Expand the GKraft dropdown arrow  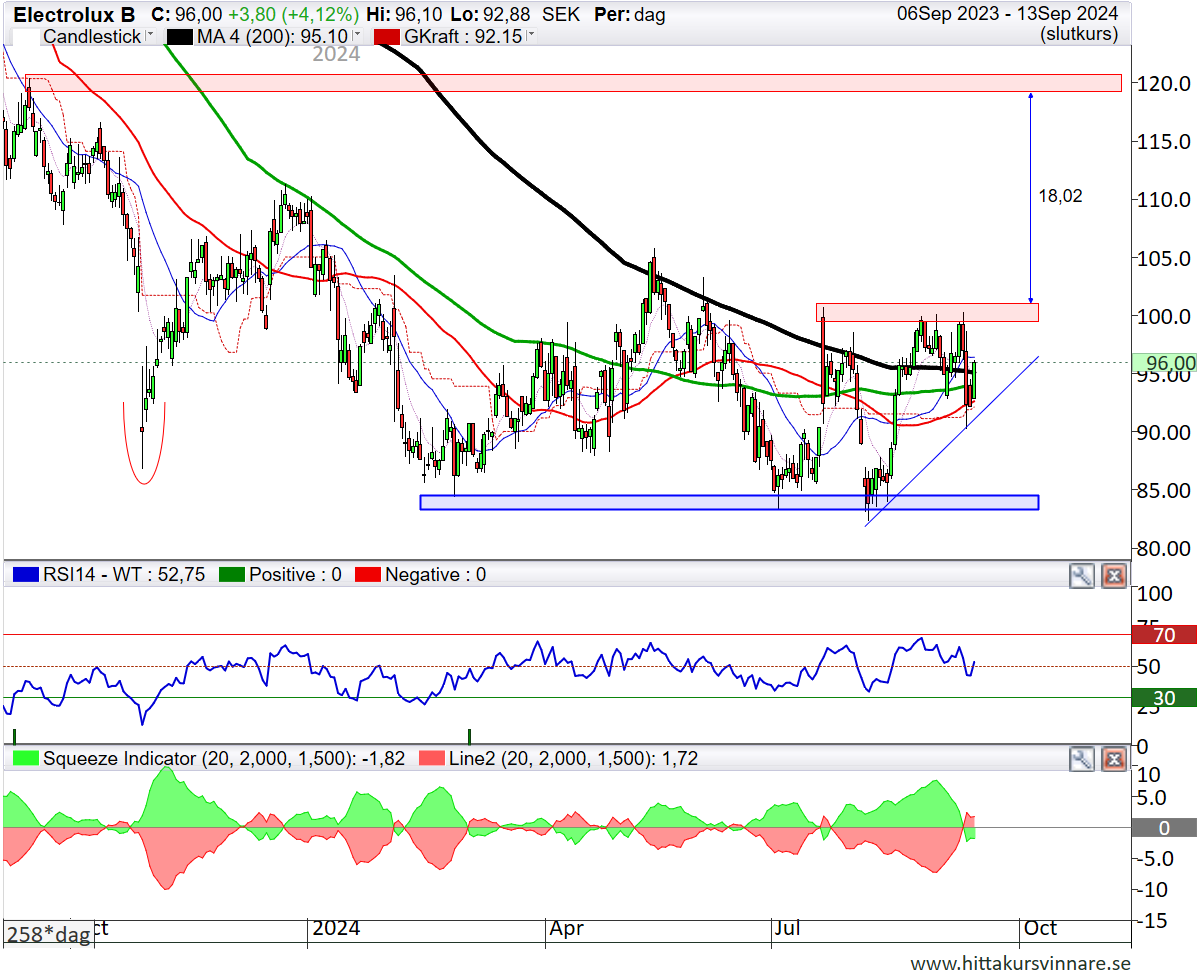pos(530,36)
